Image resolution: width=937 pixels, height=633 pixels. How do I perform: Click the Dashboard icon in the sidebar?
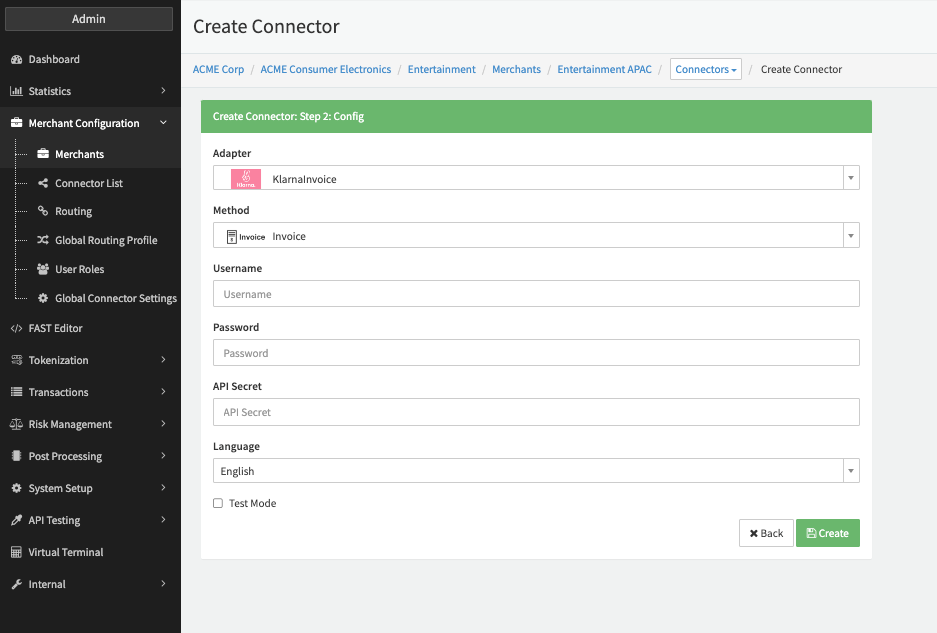(x=16, y=60)
